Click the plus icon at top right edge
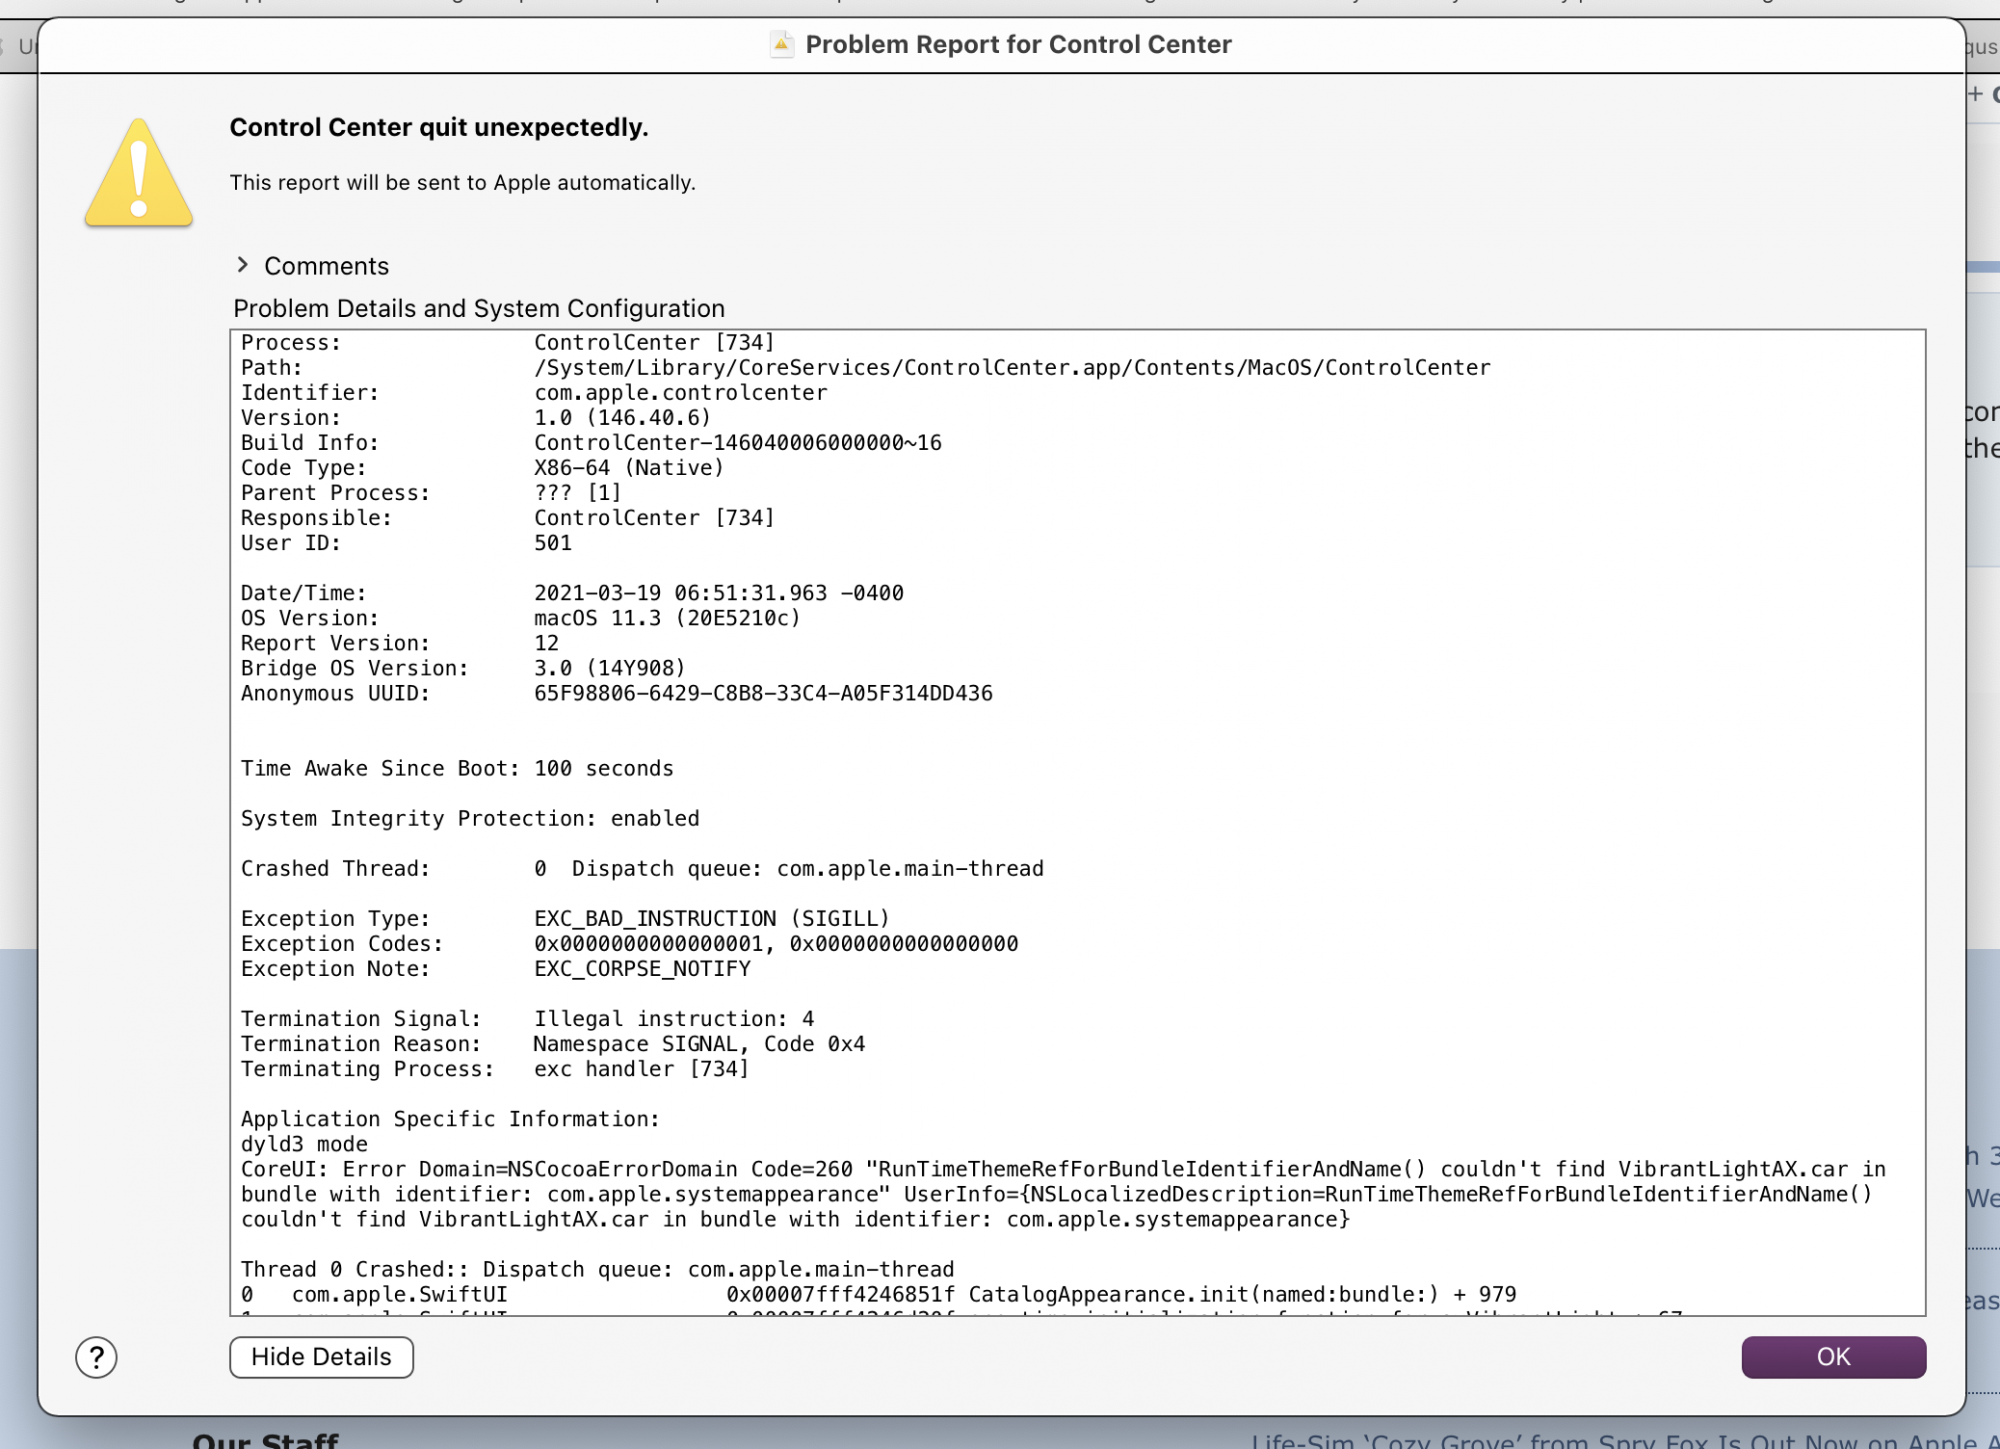The height and width of the screenshot is (1449, 2000). [x=1975, y=94]
